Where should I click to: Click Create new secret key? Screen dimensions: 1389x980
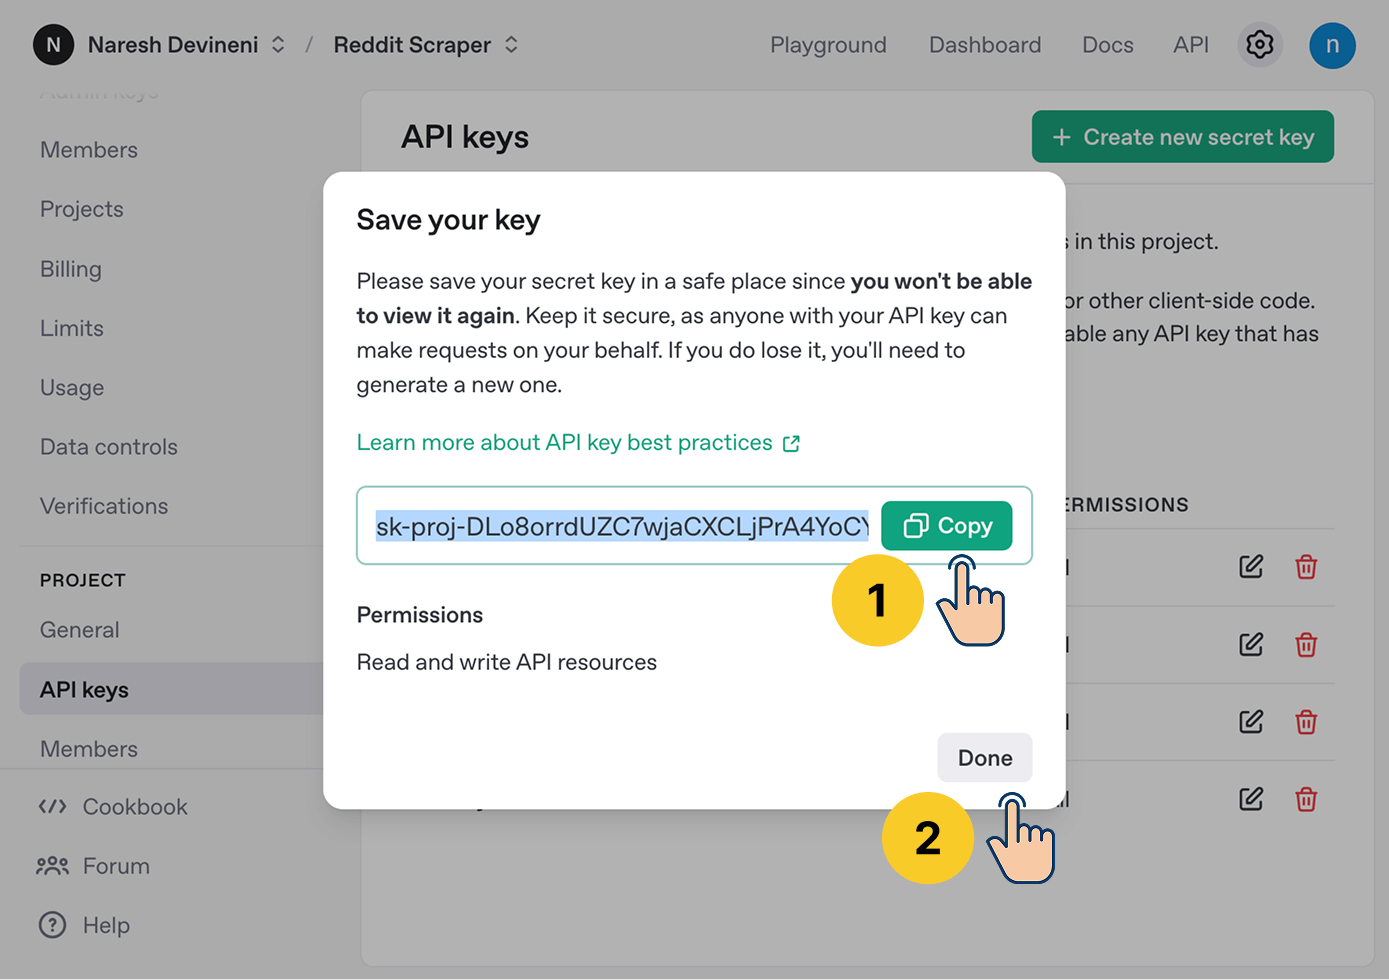coord(1182,136)
